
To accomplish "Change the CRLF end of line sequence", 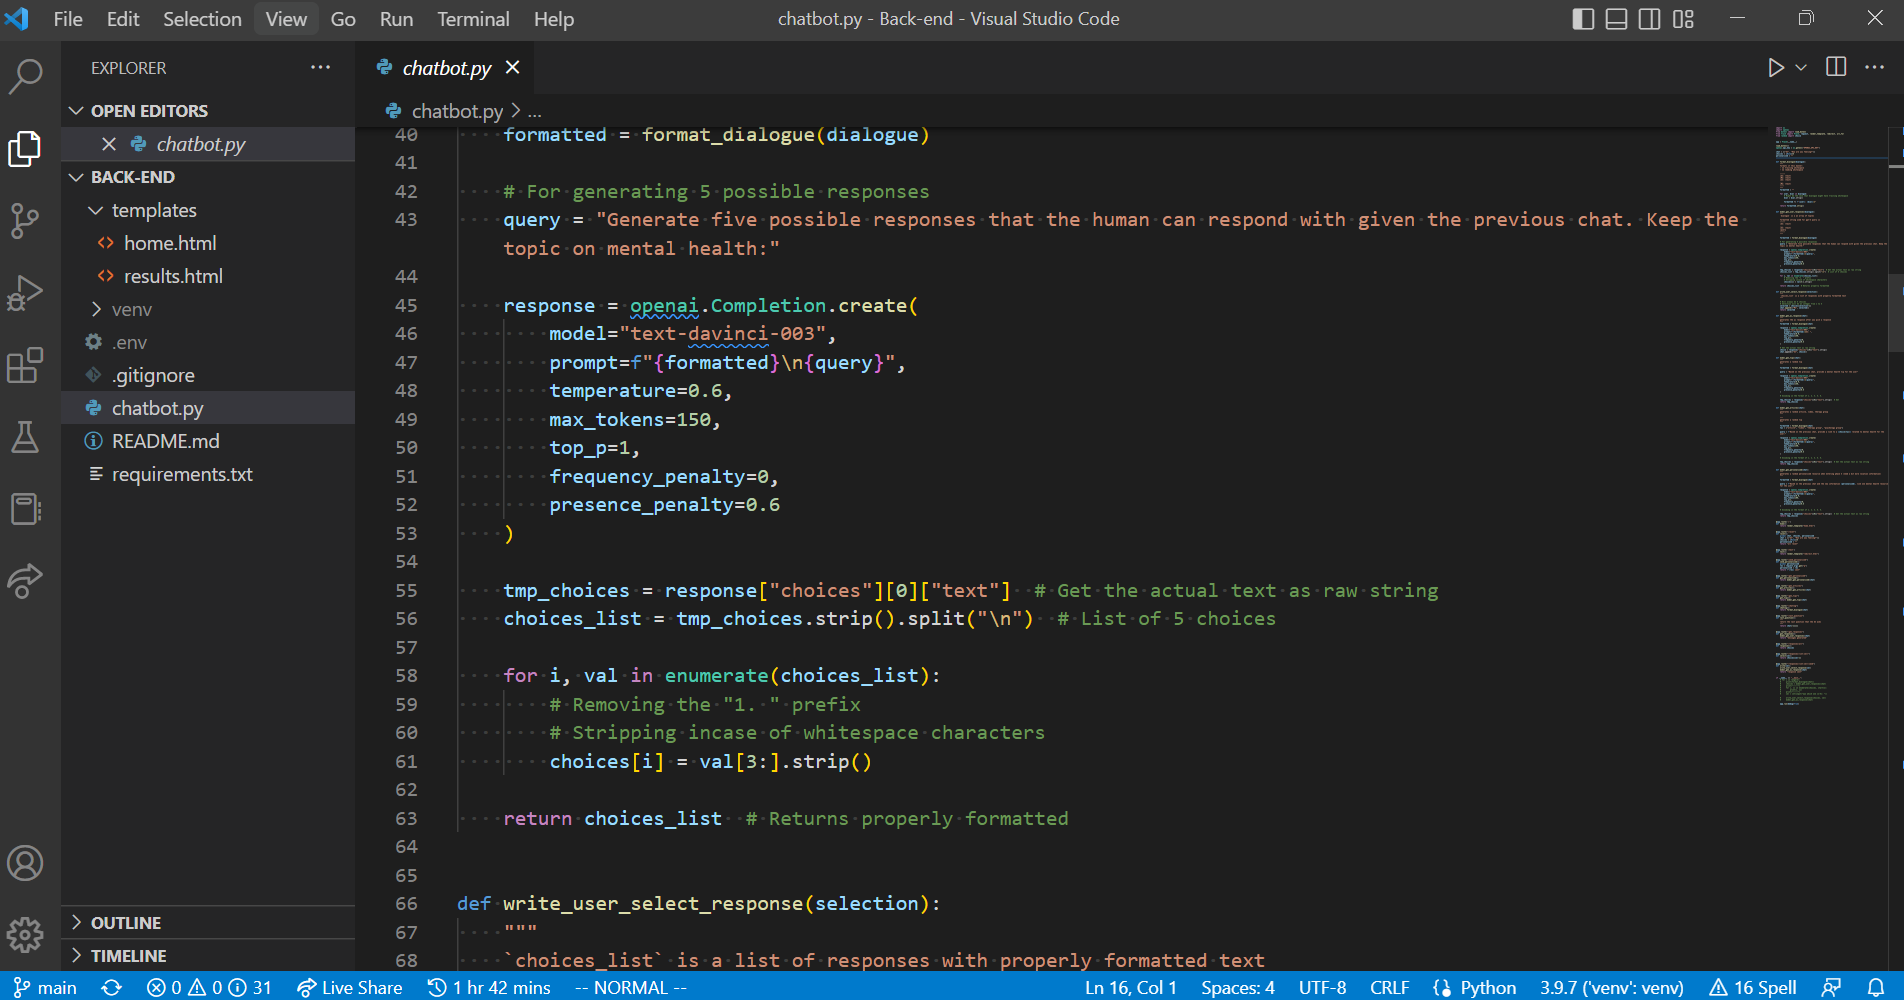I will coord(1390,987).
